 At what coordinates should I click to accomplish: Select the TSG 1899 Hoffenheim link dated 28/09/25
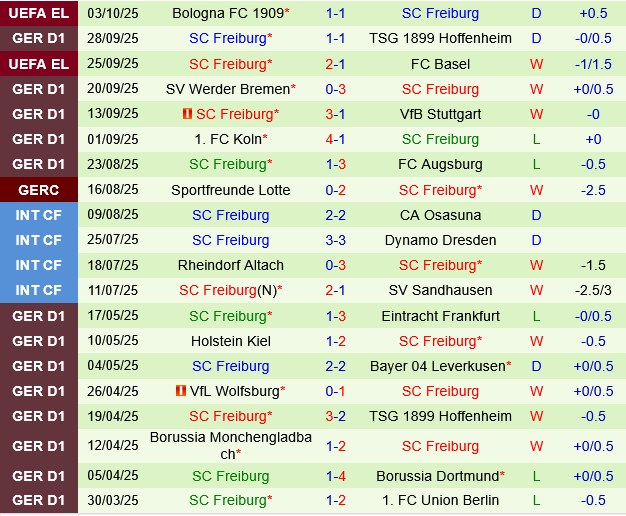click(x=440, y=38)
